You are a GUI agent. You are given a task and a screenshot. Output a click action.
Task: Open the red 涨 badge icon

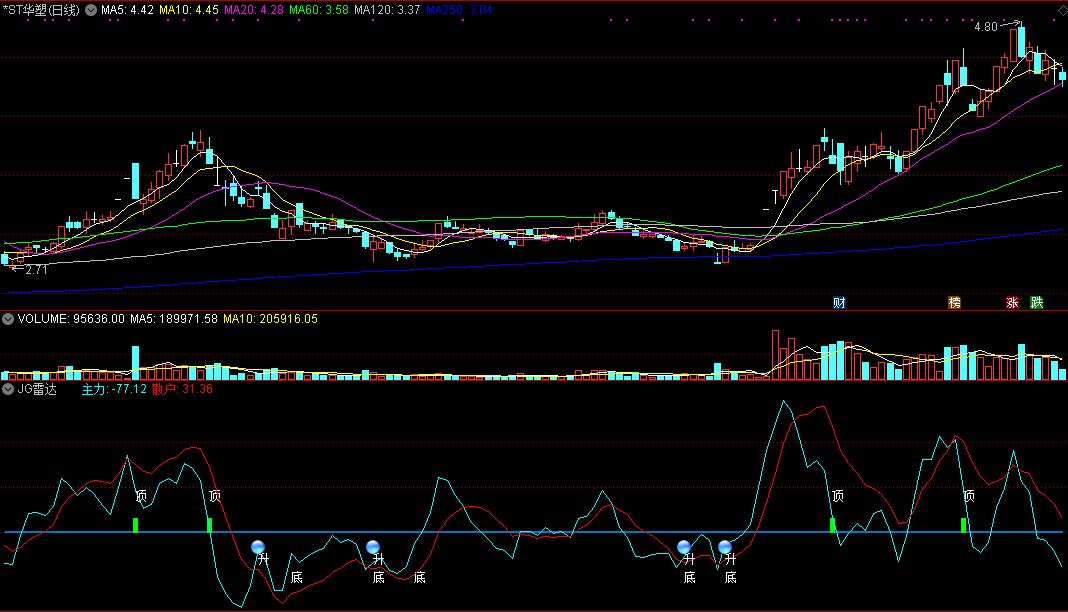[1012, 302]
